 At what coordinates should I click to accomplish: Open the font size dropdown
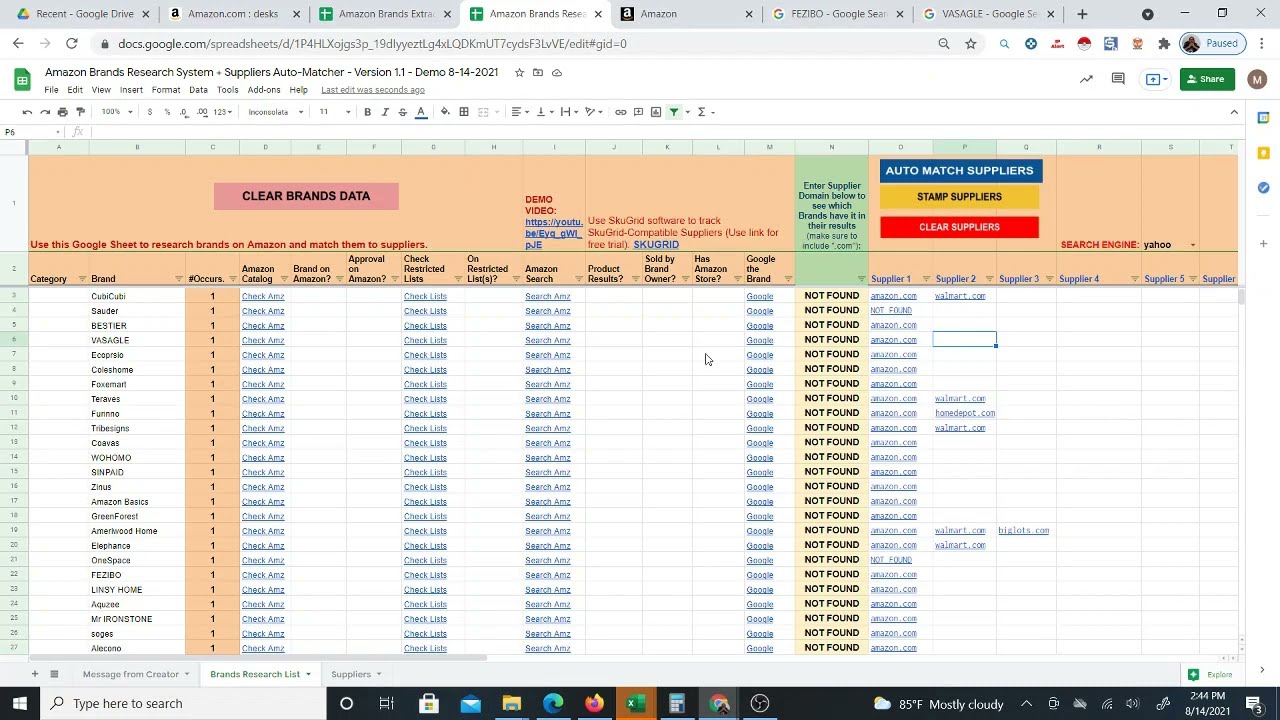coord(335,112)
